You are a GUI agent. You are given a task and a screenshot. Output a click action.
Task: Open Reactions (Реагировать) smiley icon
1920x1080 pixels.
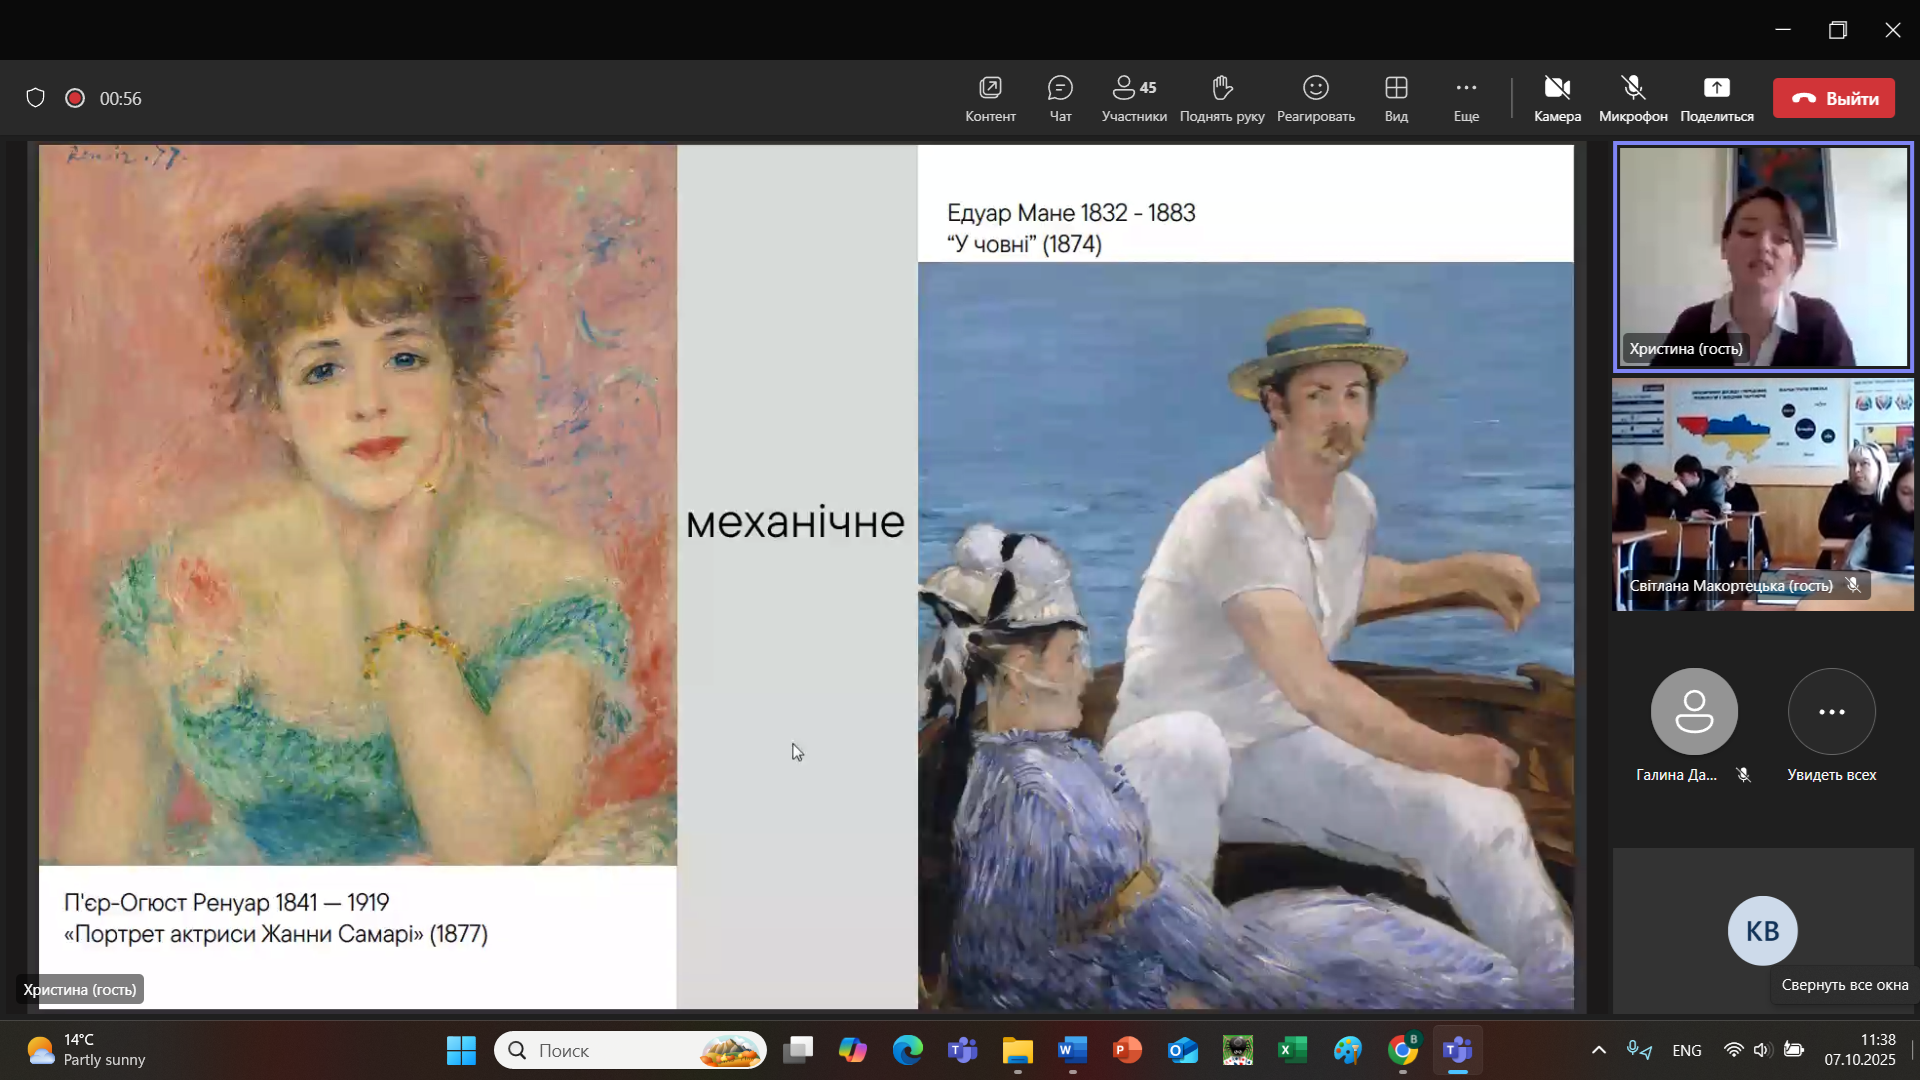1315,89
